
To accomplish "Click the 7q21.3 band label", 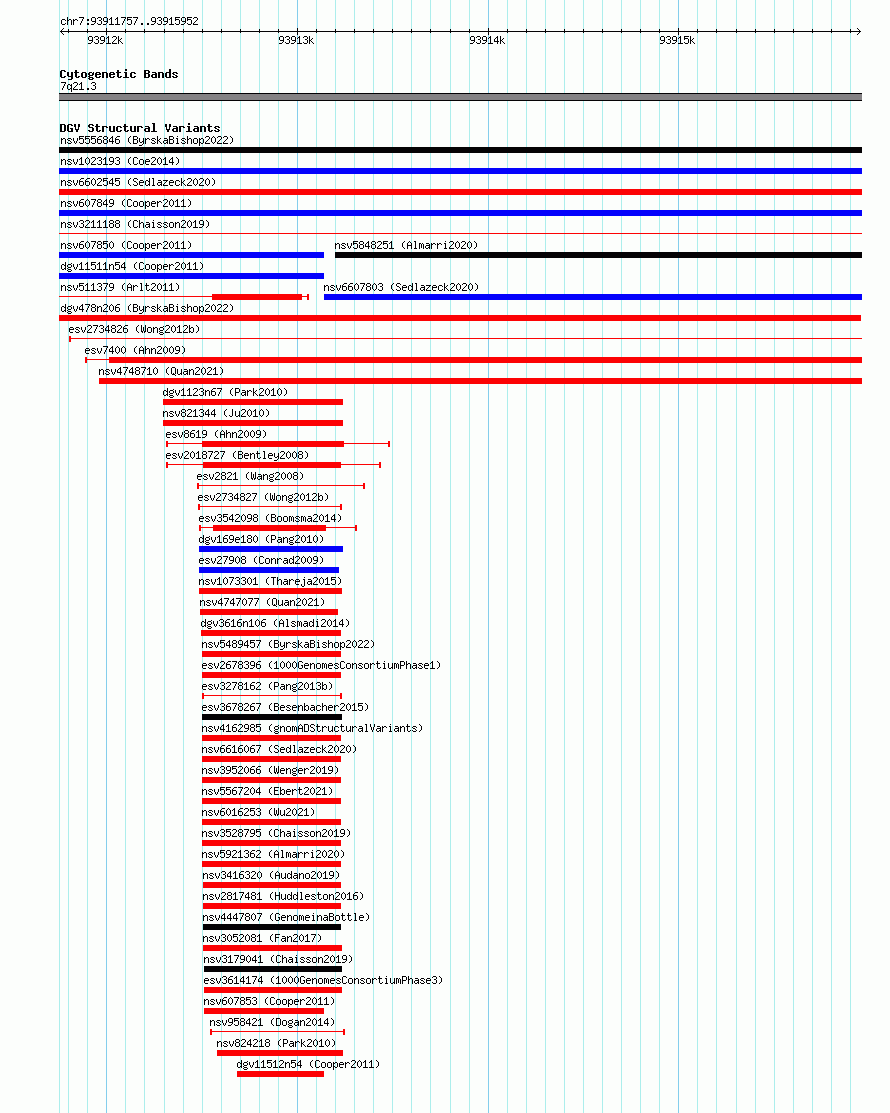I will coord(78,87).
